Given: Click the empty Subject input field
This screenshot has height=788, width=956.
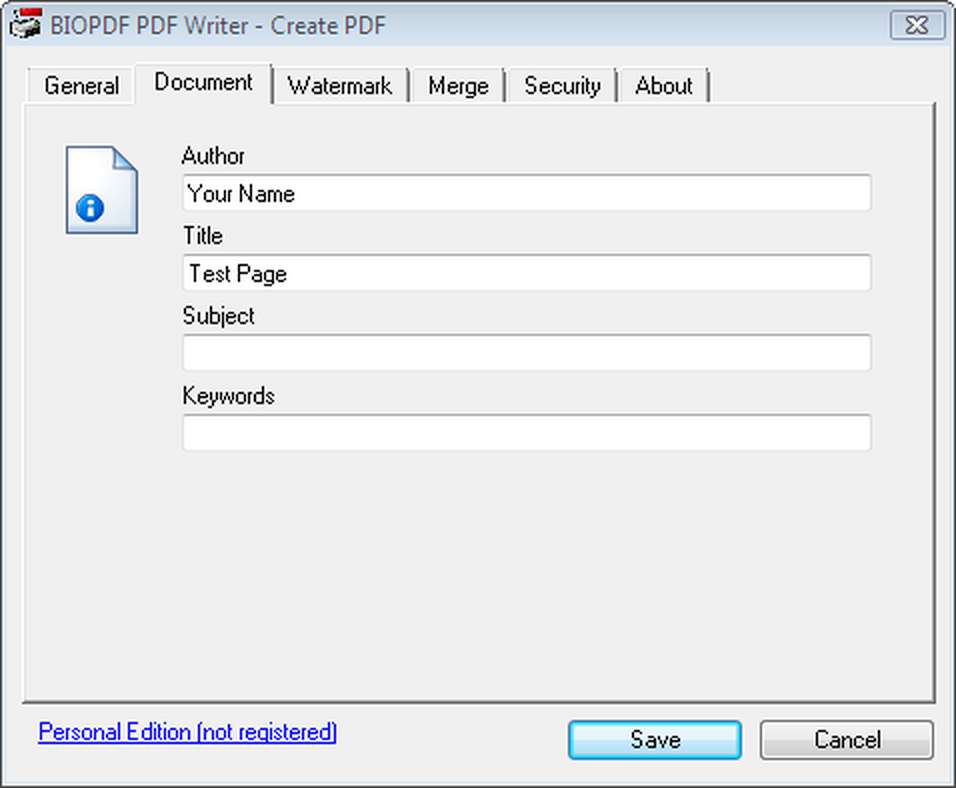Looking at the screenshot, I should click(x=527, y=353).
